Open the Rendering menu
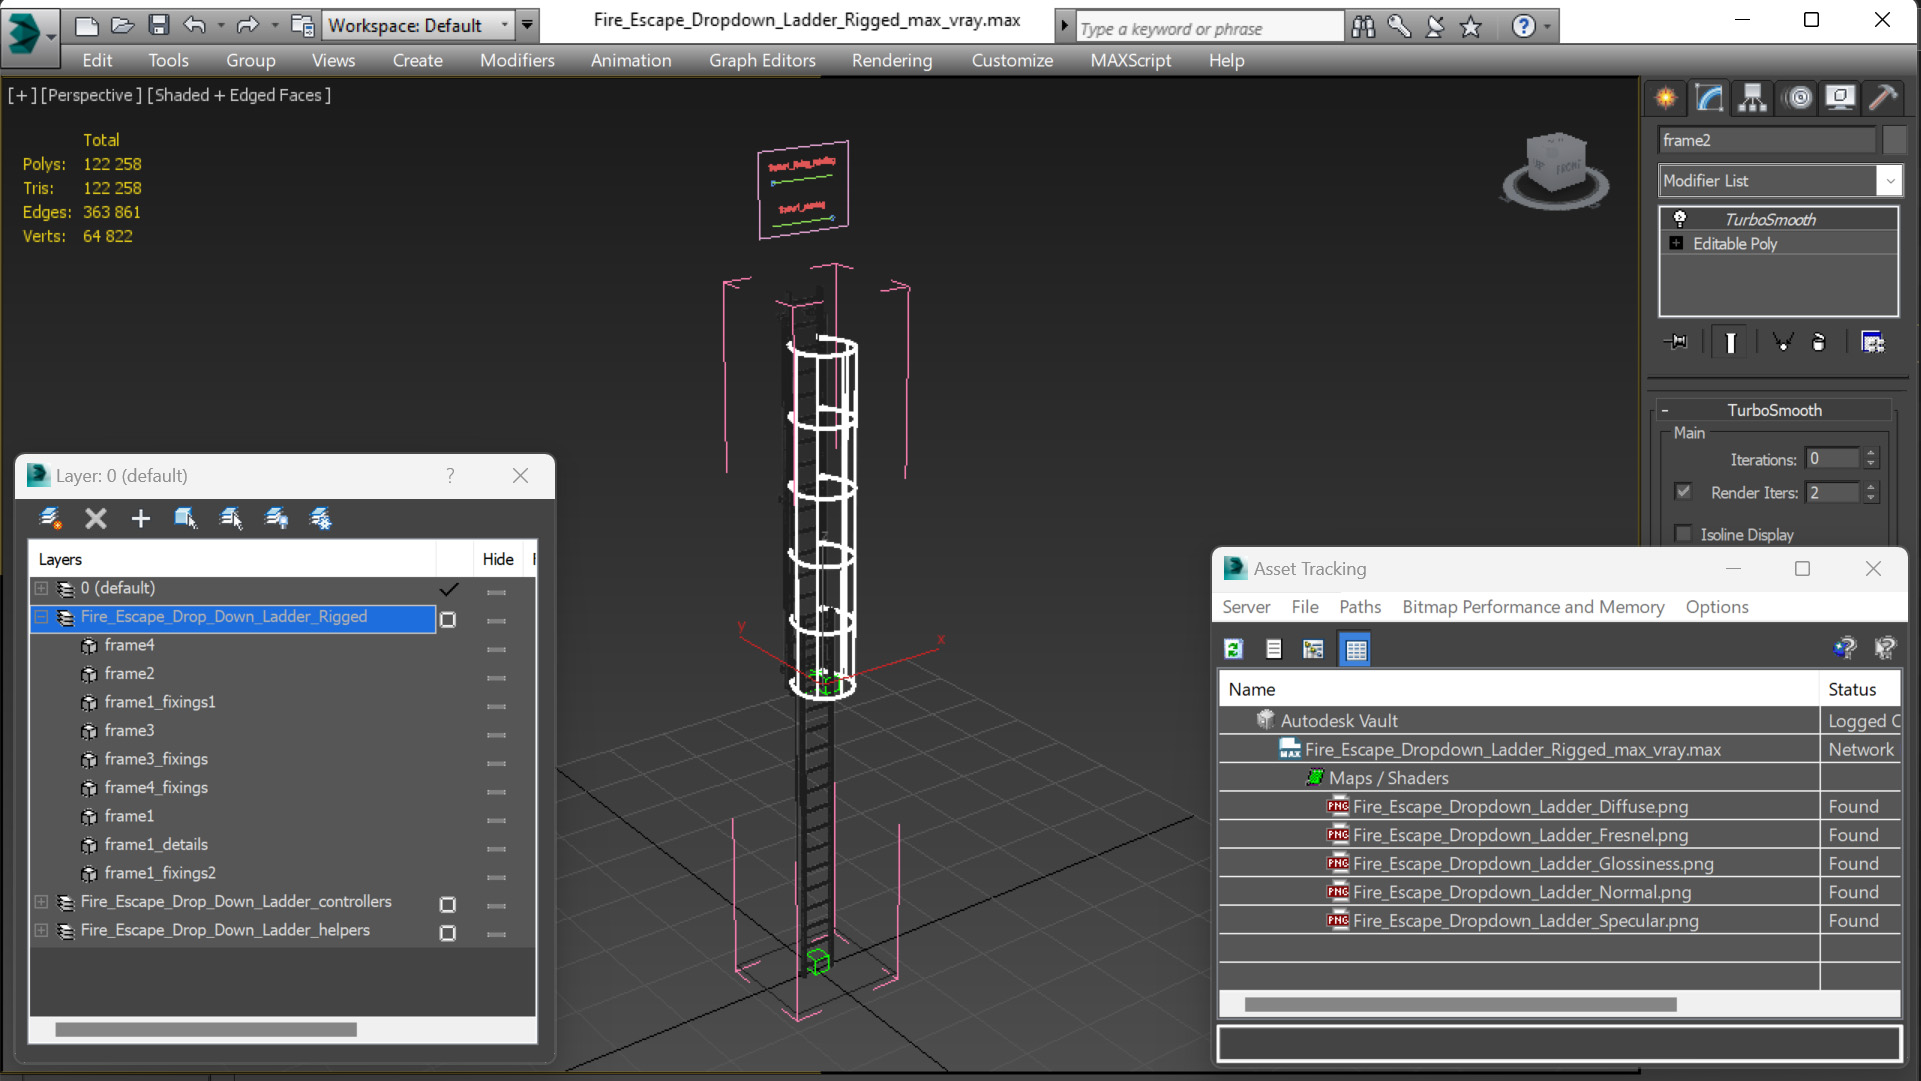The height and width of the screenshot is (1081, 1921). coord(892,60)
